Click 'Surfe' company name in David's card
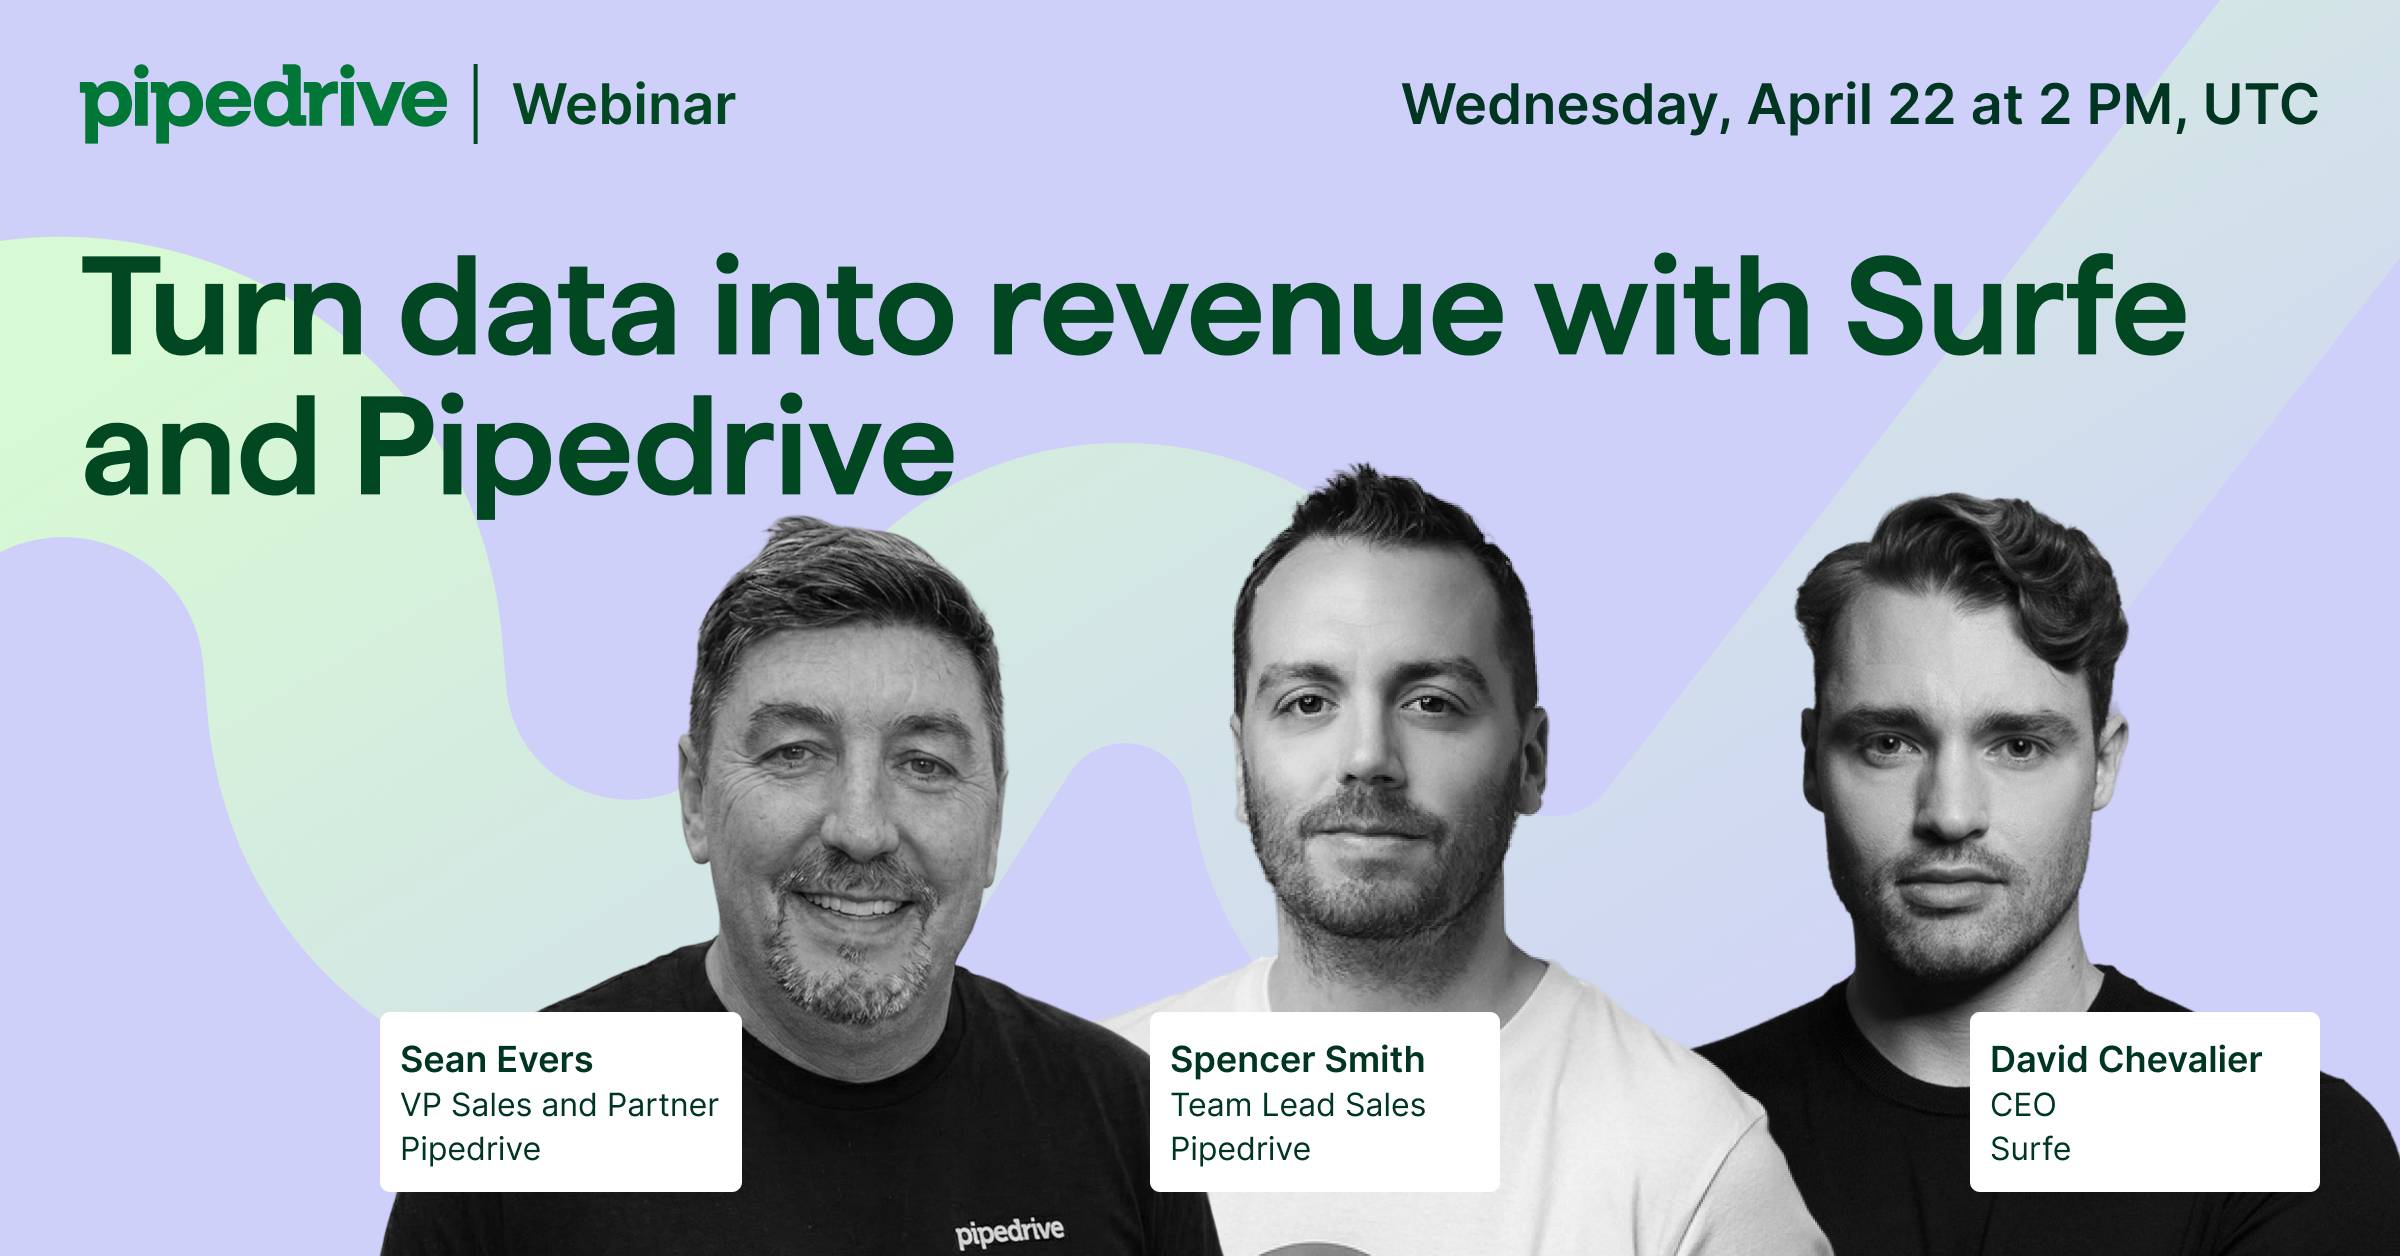The image size is (2400, 1256). pos(2030,1149)
